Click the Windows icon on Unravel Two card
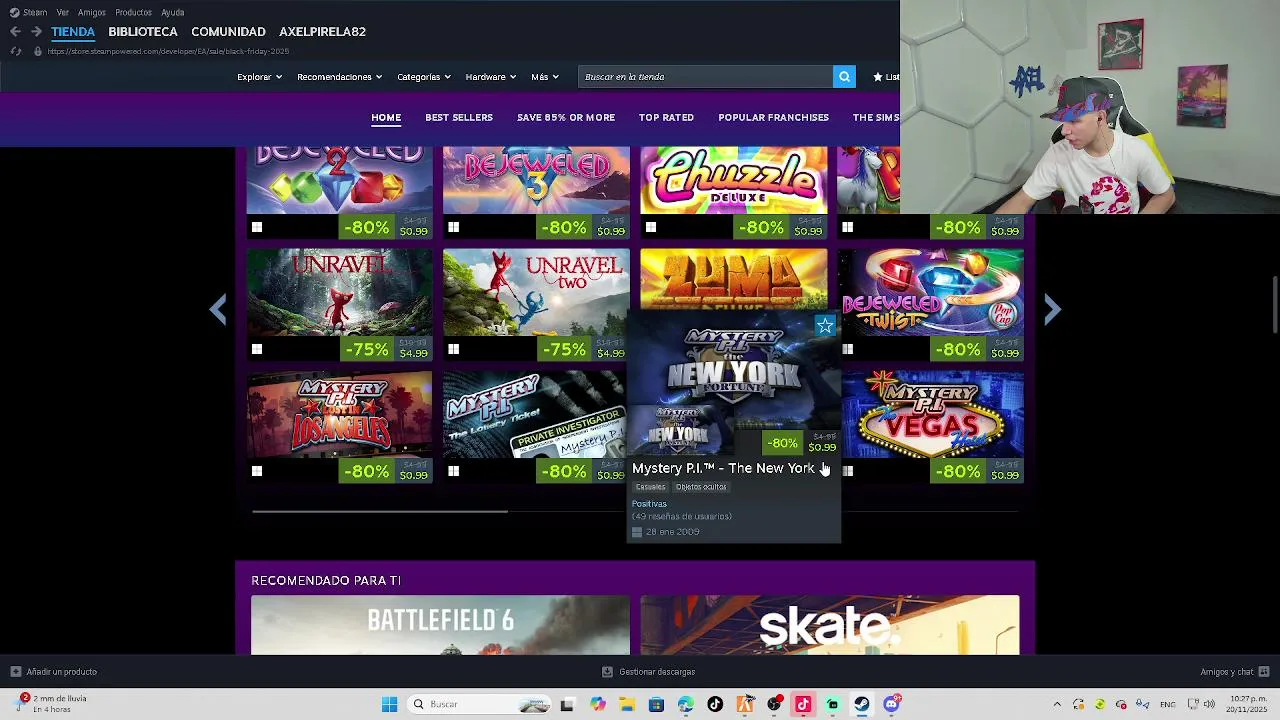The width and height of the screenshot is (1280, 720). click(454, 349)
